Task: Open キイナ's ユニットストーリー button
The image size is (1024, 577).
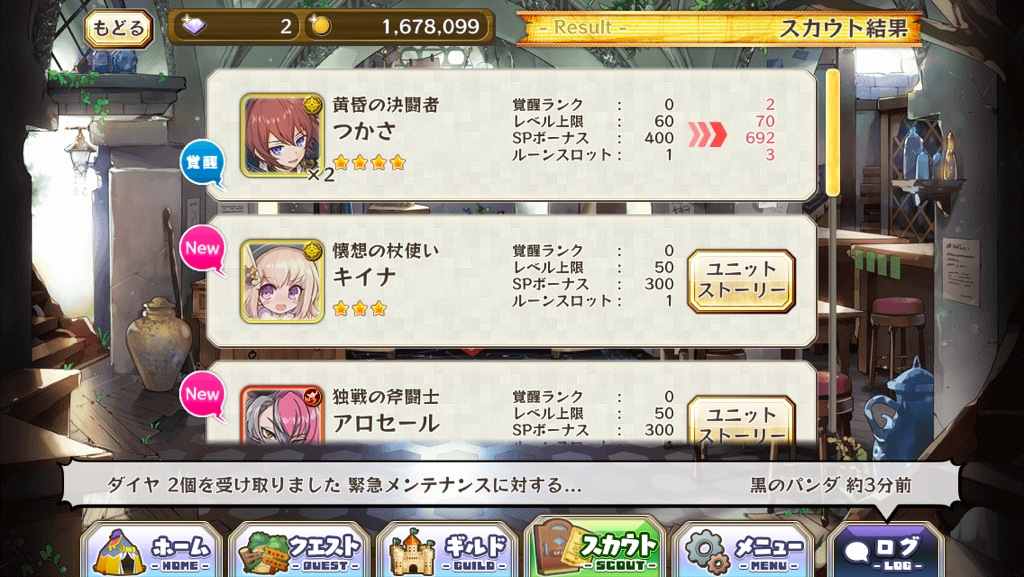Action: (x=741, y=281)
